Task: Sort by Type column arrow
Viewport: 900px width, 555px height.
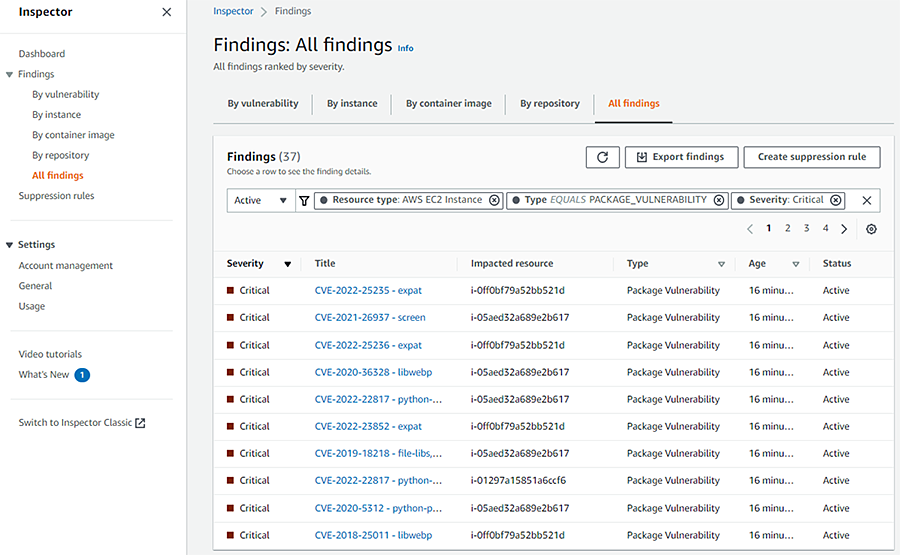Action: pos(721,264)
